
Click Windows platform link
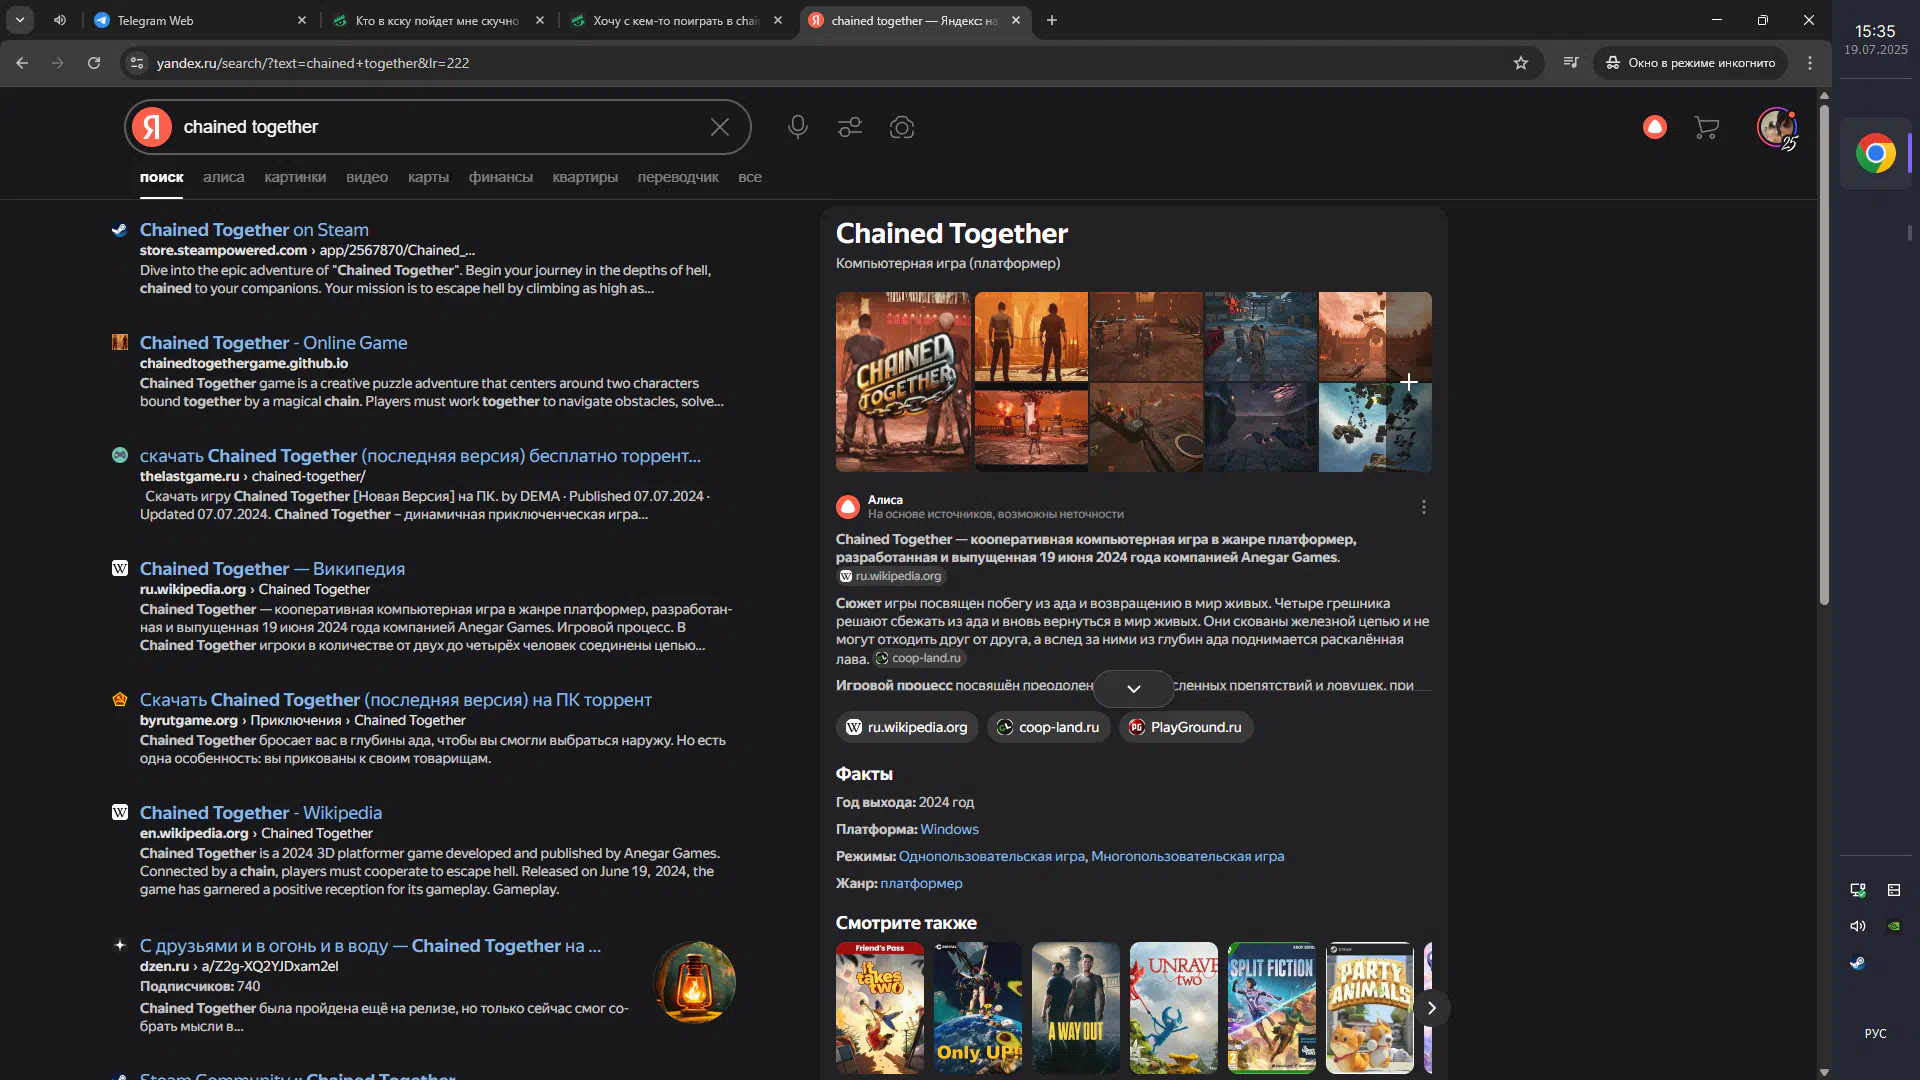click(949, 829)
